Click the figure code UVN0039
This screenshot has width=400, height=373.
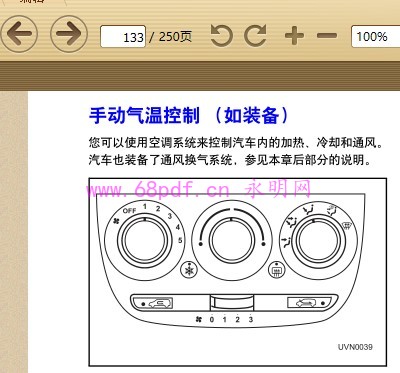tap(355, 347)
